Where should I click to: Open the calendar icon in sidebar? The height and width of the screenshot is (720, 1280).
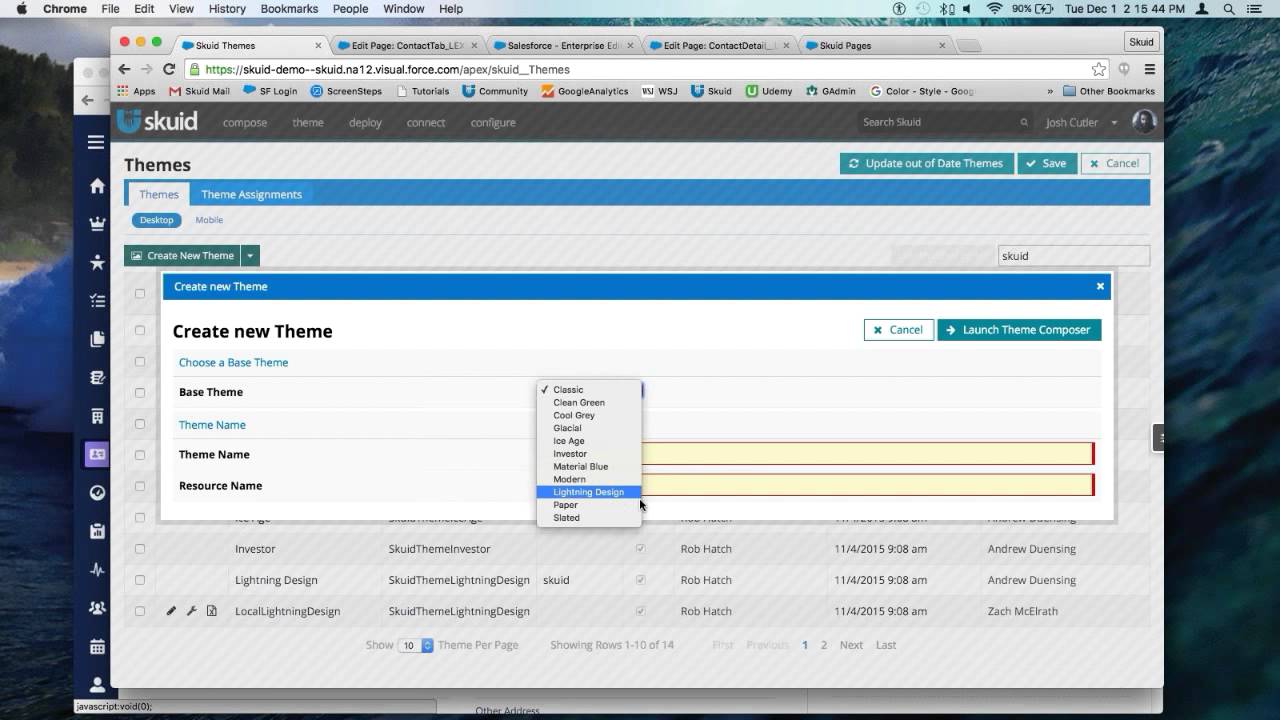(x=97, y=646)
